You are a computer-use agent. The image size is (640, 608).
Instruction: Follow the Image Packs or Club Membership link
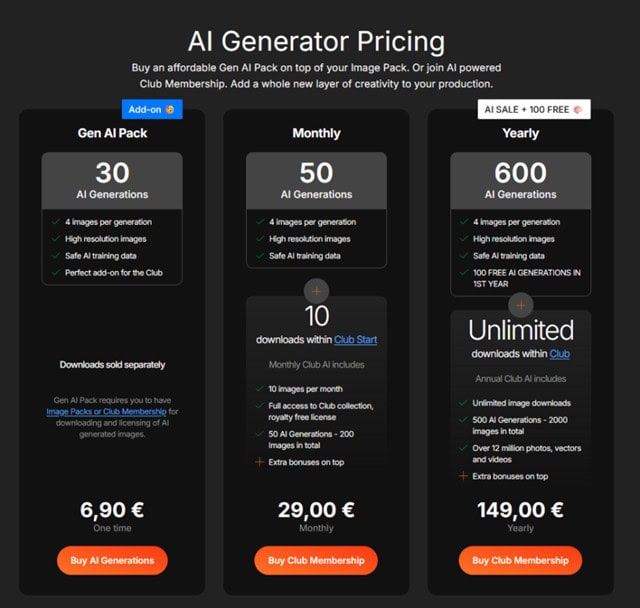click(x=107, y=411)
